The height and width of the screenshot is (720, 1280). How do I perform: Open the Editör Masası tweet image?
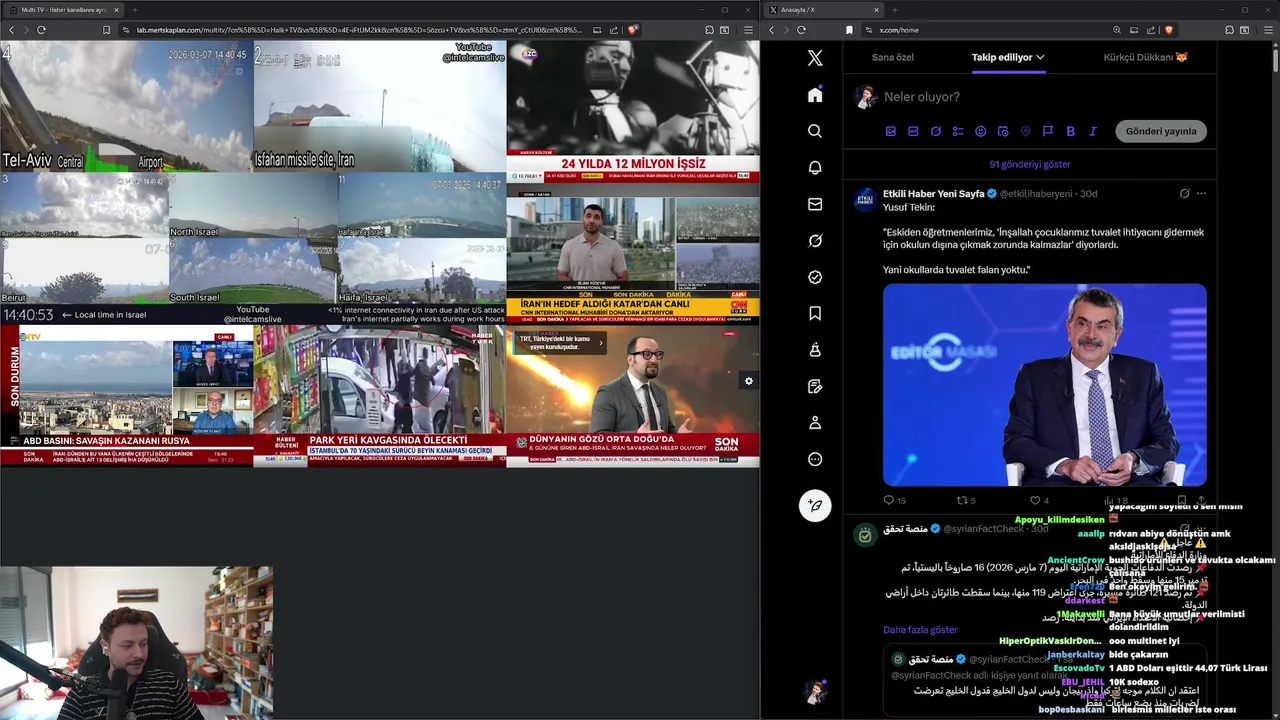tap(1045, 385)
